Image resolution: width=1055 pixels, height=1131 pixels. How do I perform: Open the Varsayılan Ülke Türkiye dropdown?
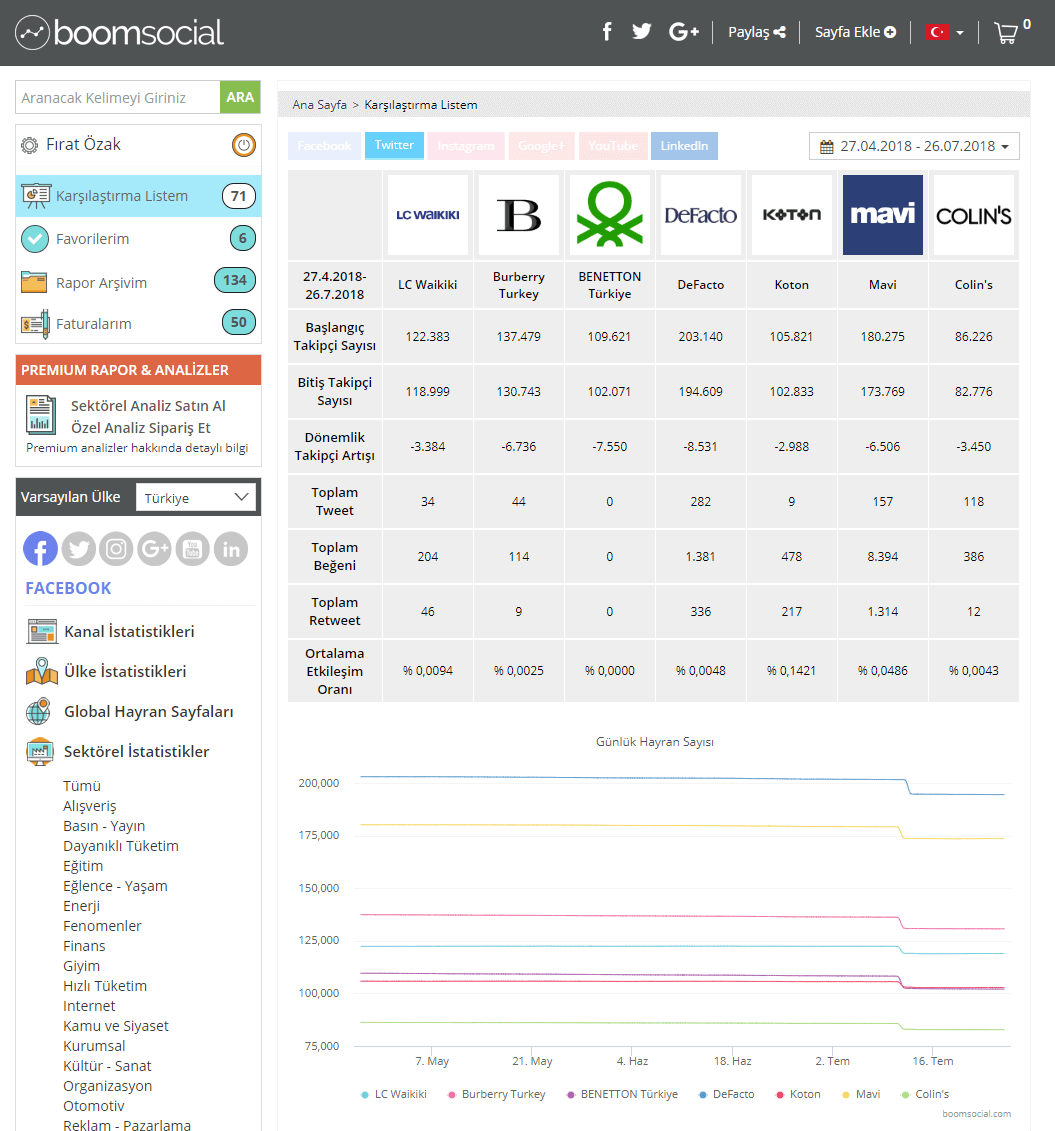(x=195, y=498)
